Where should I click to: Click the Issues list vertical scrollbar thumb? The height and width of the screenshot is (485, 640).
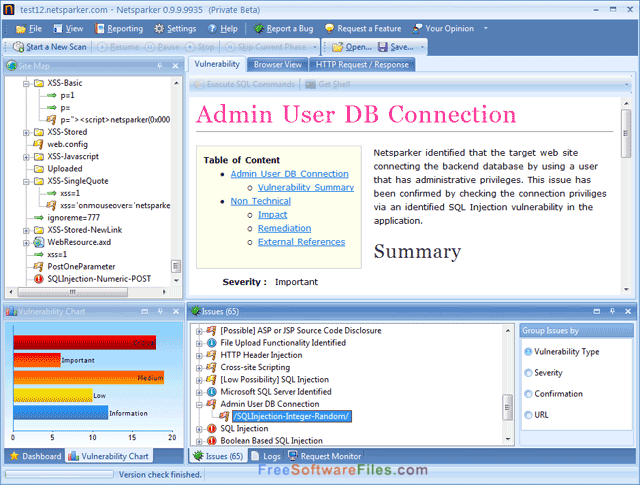point(507,407)
